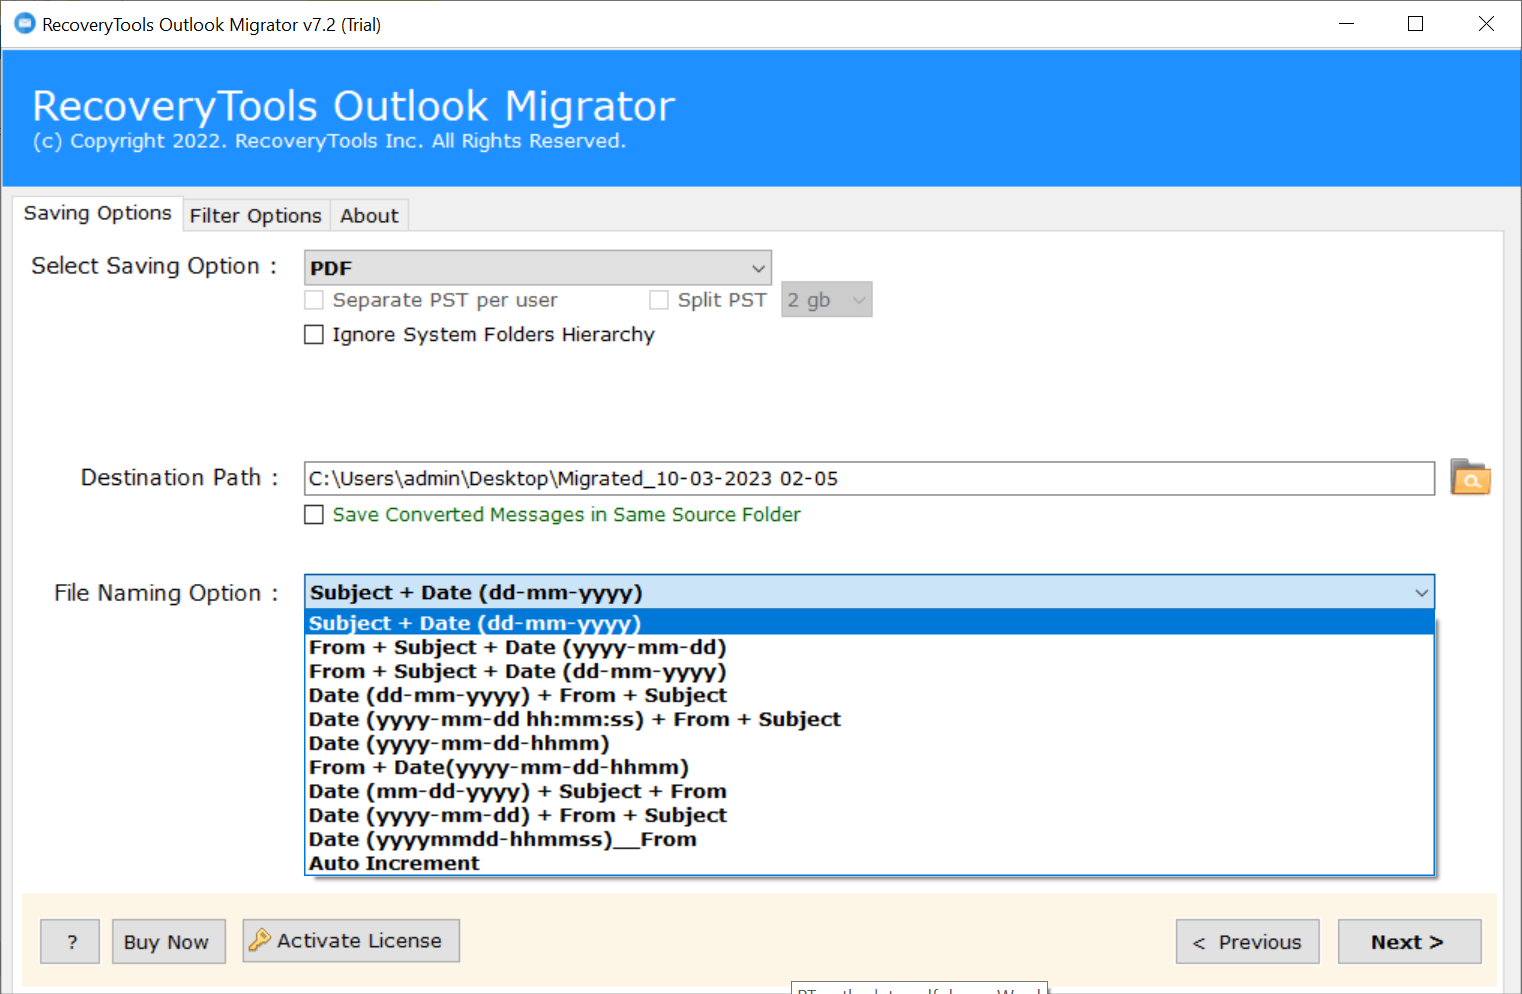
Task: Choose 'Date (yyyy-mm-dd hh:mm:ss) + From + Subject'
Action: (869, 719)
